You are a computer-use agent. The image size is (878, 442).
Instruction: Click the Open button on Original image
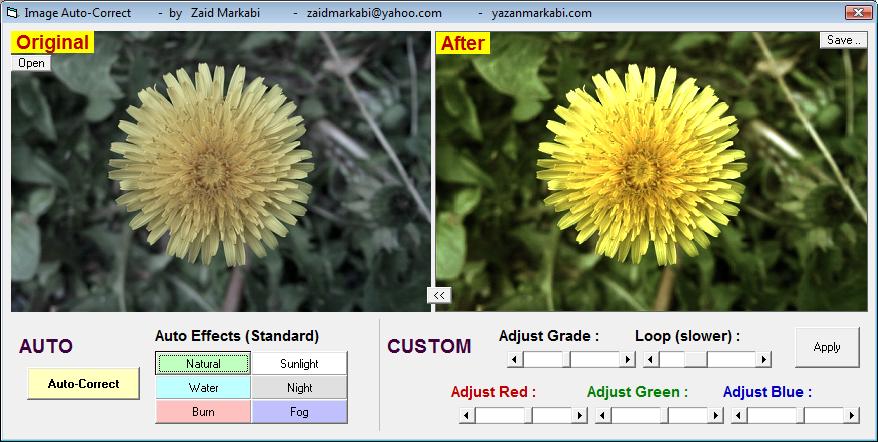coord(31,63)
